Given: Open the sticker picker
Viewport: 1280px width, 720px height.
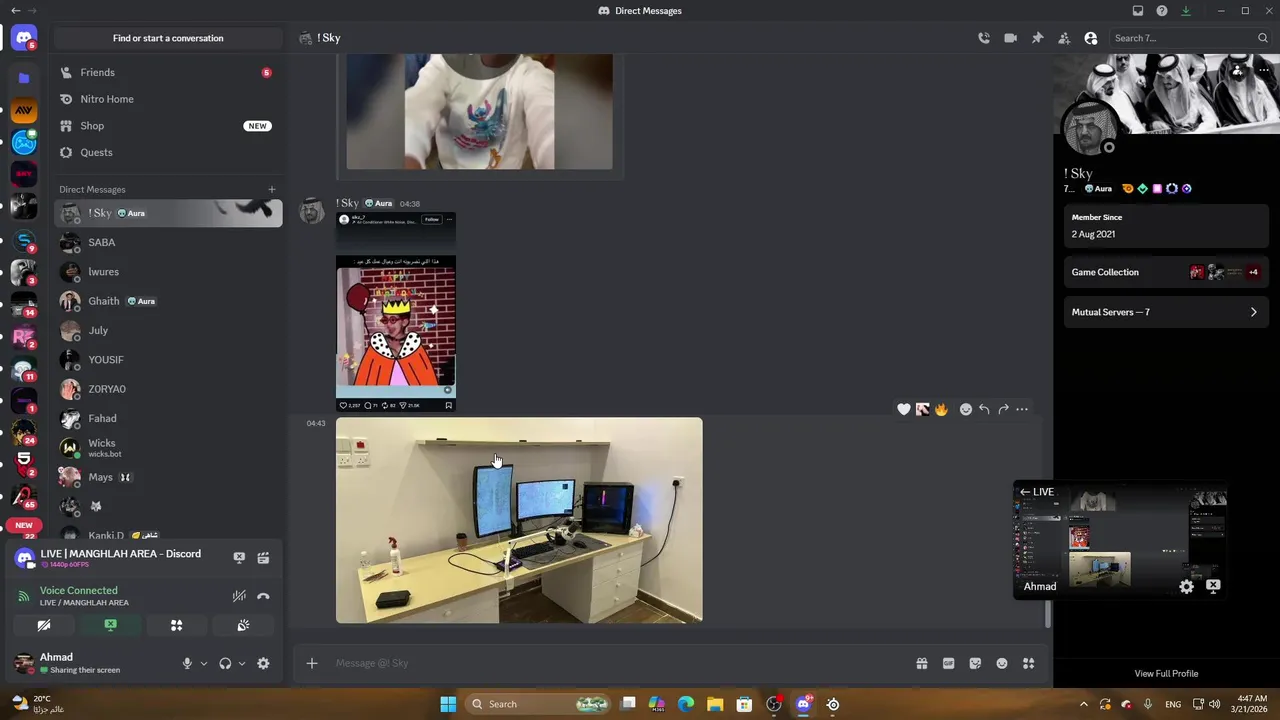Looking at the screenshot, I should point(975,663).
